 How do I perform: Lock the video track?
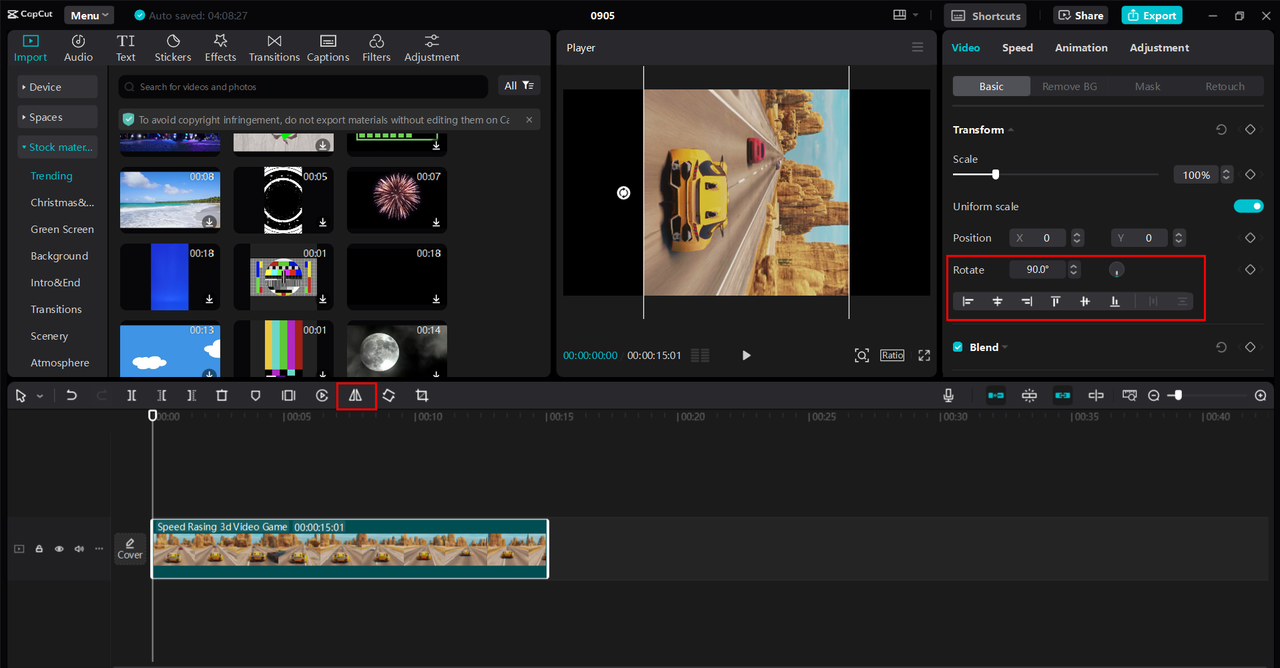click(x=39, y=549)
